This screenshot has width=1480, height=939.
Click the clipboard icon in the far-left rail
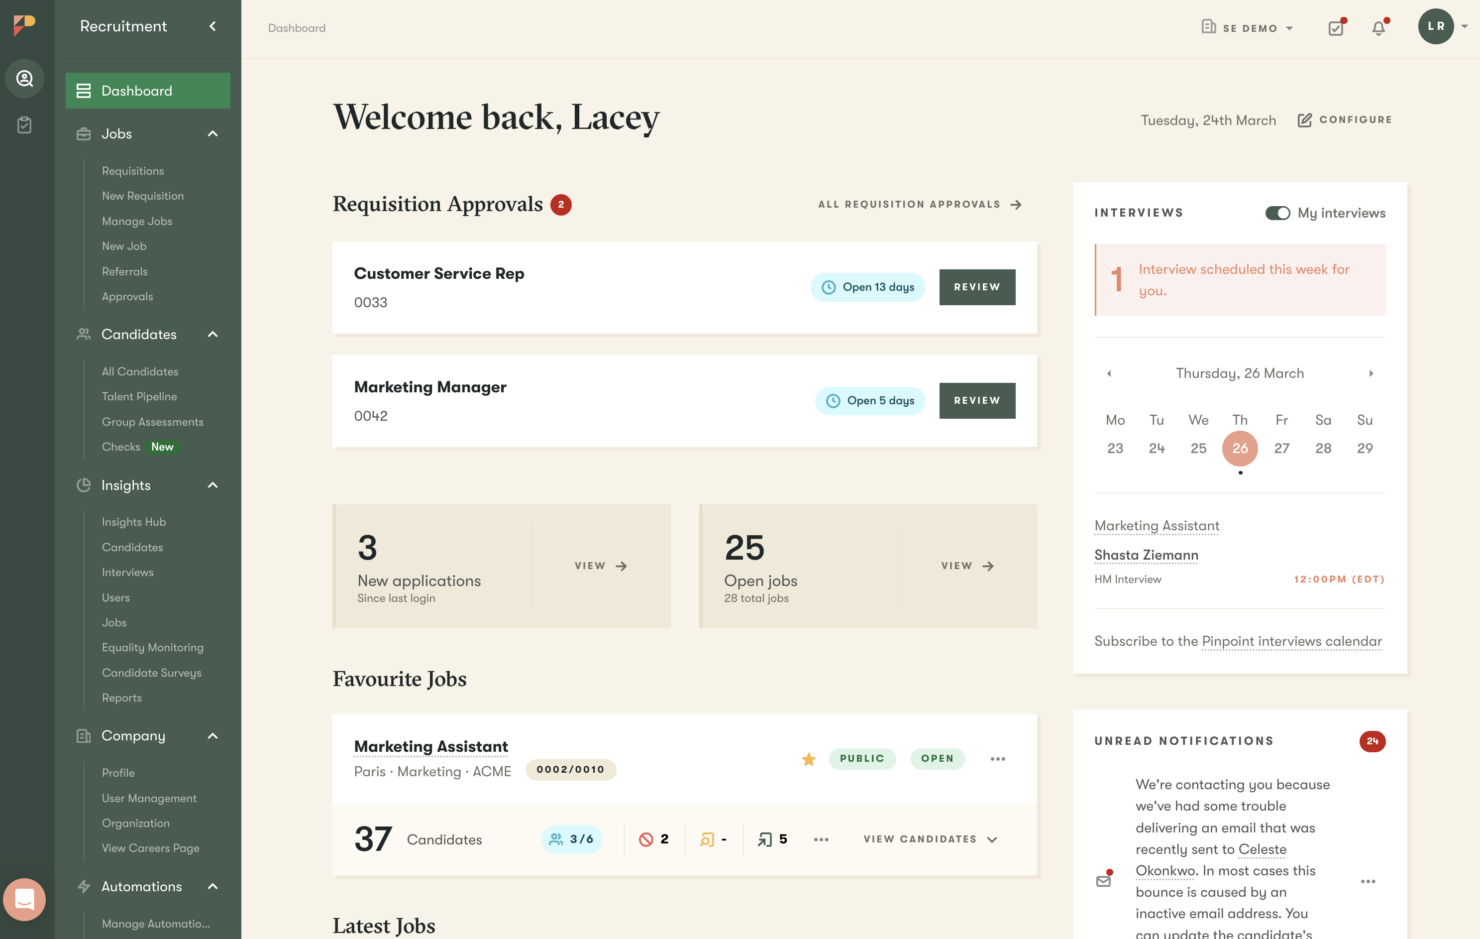click(x=25, y=124)
